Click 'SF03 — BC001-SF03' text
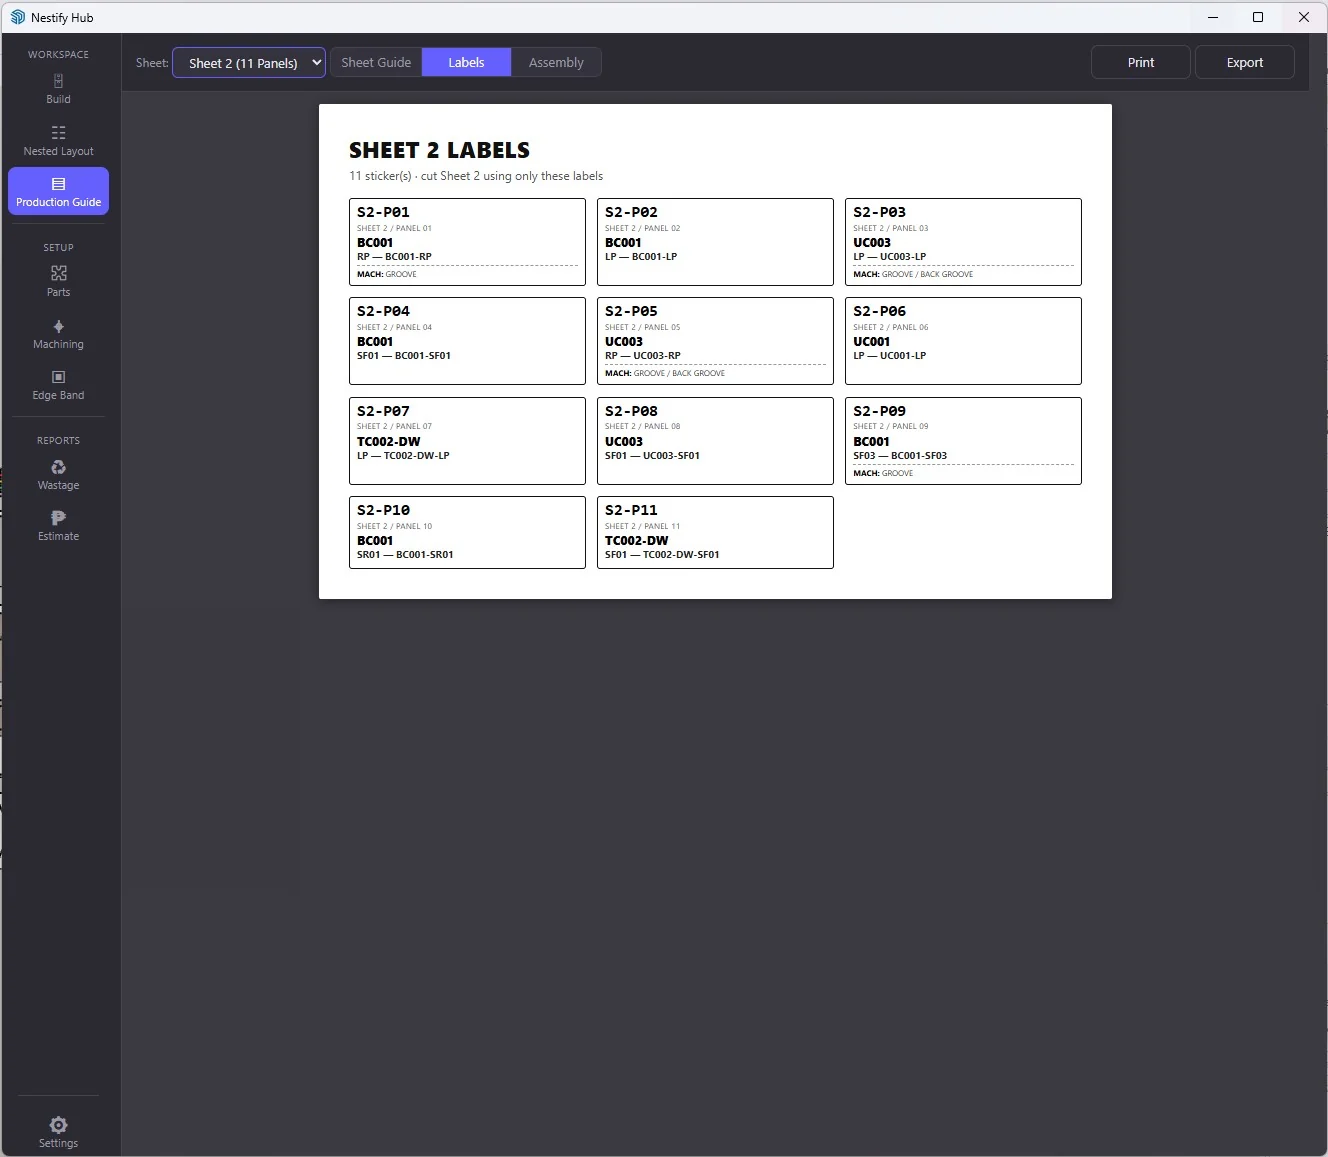The height and width of the screenshot is (1157, 1328). [900, 456]
